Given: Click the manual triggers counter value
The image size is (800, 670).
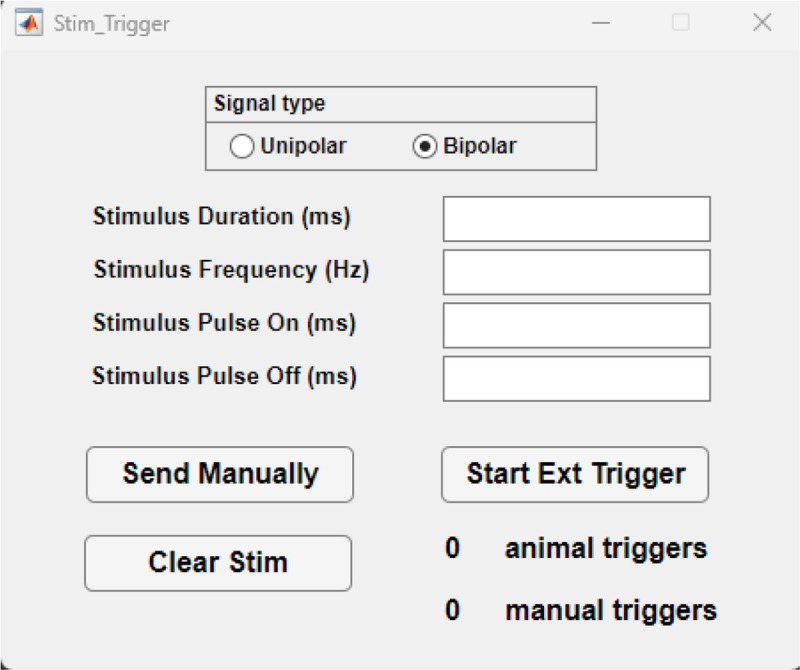Looking at the screenshot, I should (453, 610).
